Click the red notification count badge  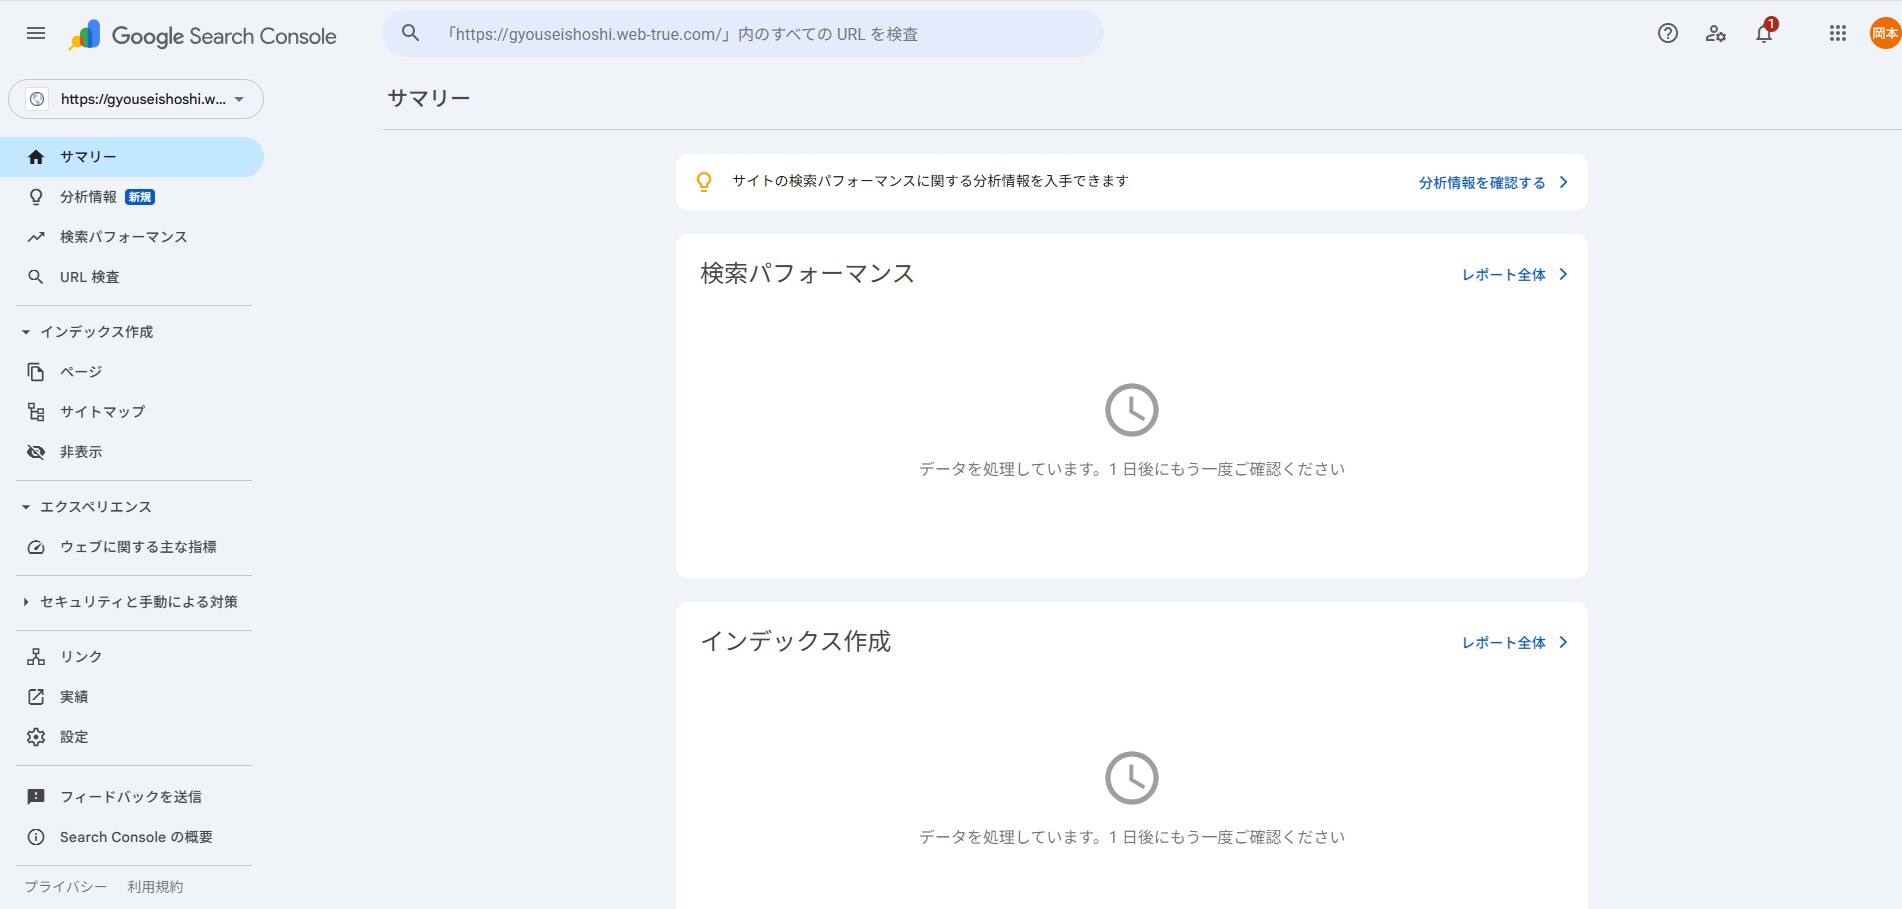pos(1771,24)
